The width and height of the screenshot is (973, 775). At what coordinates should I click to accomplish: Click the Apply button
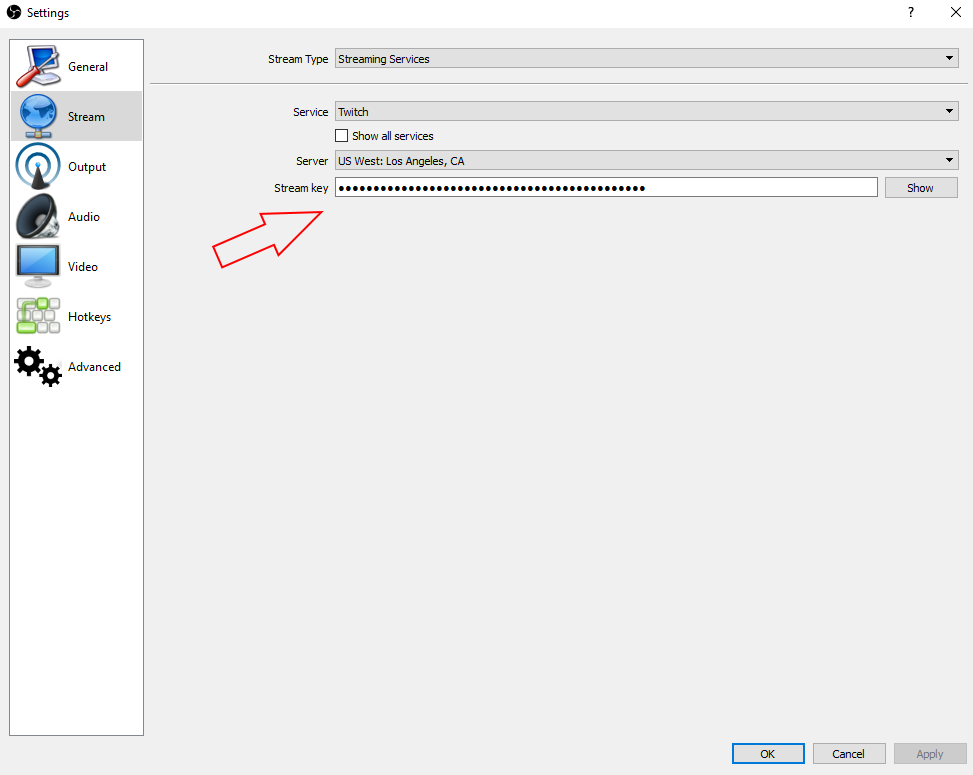pyautogui.click(x=930, y=754)
